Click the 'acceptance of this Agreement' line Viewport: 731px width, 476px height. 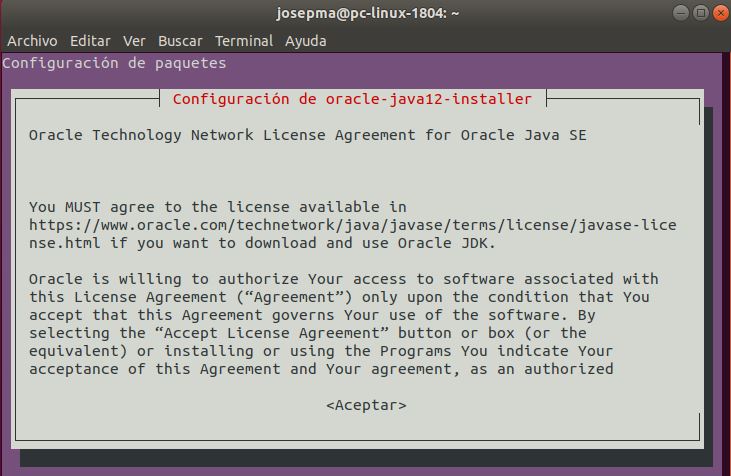321,369
